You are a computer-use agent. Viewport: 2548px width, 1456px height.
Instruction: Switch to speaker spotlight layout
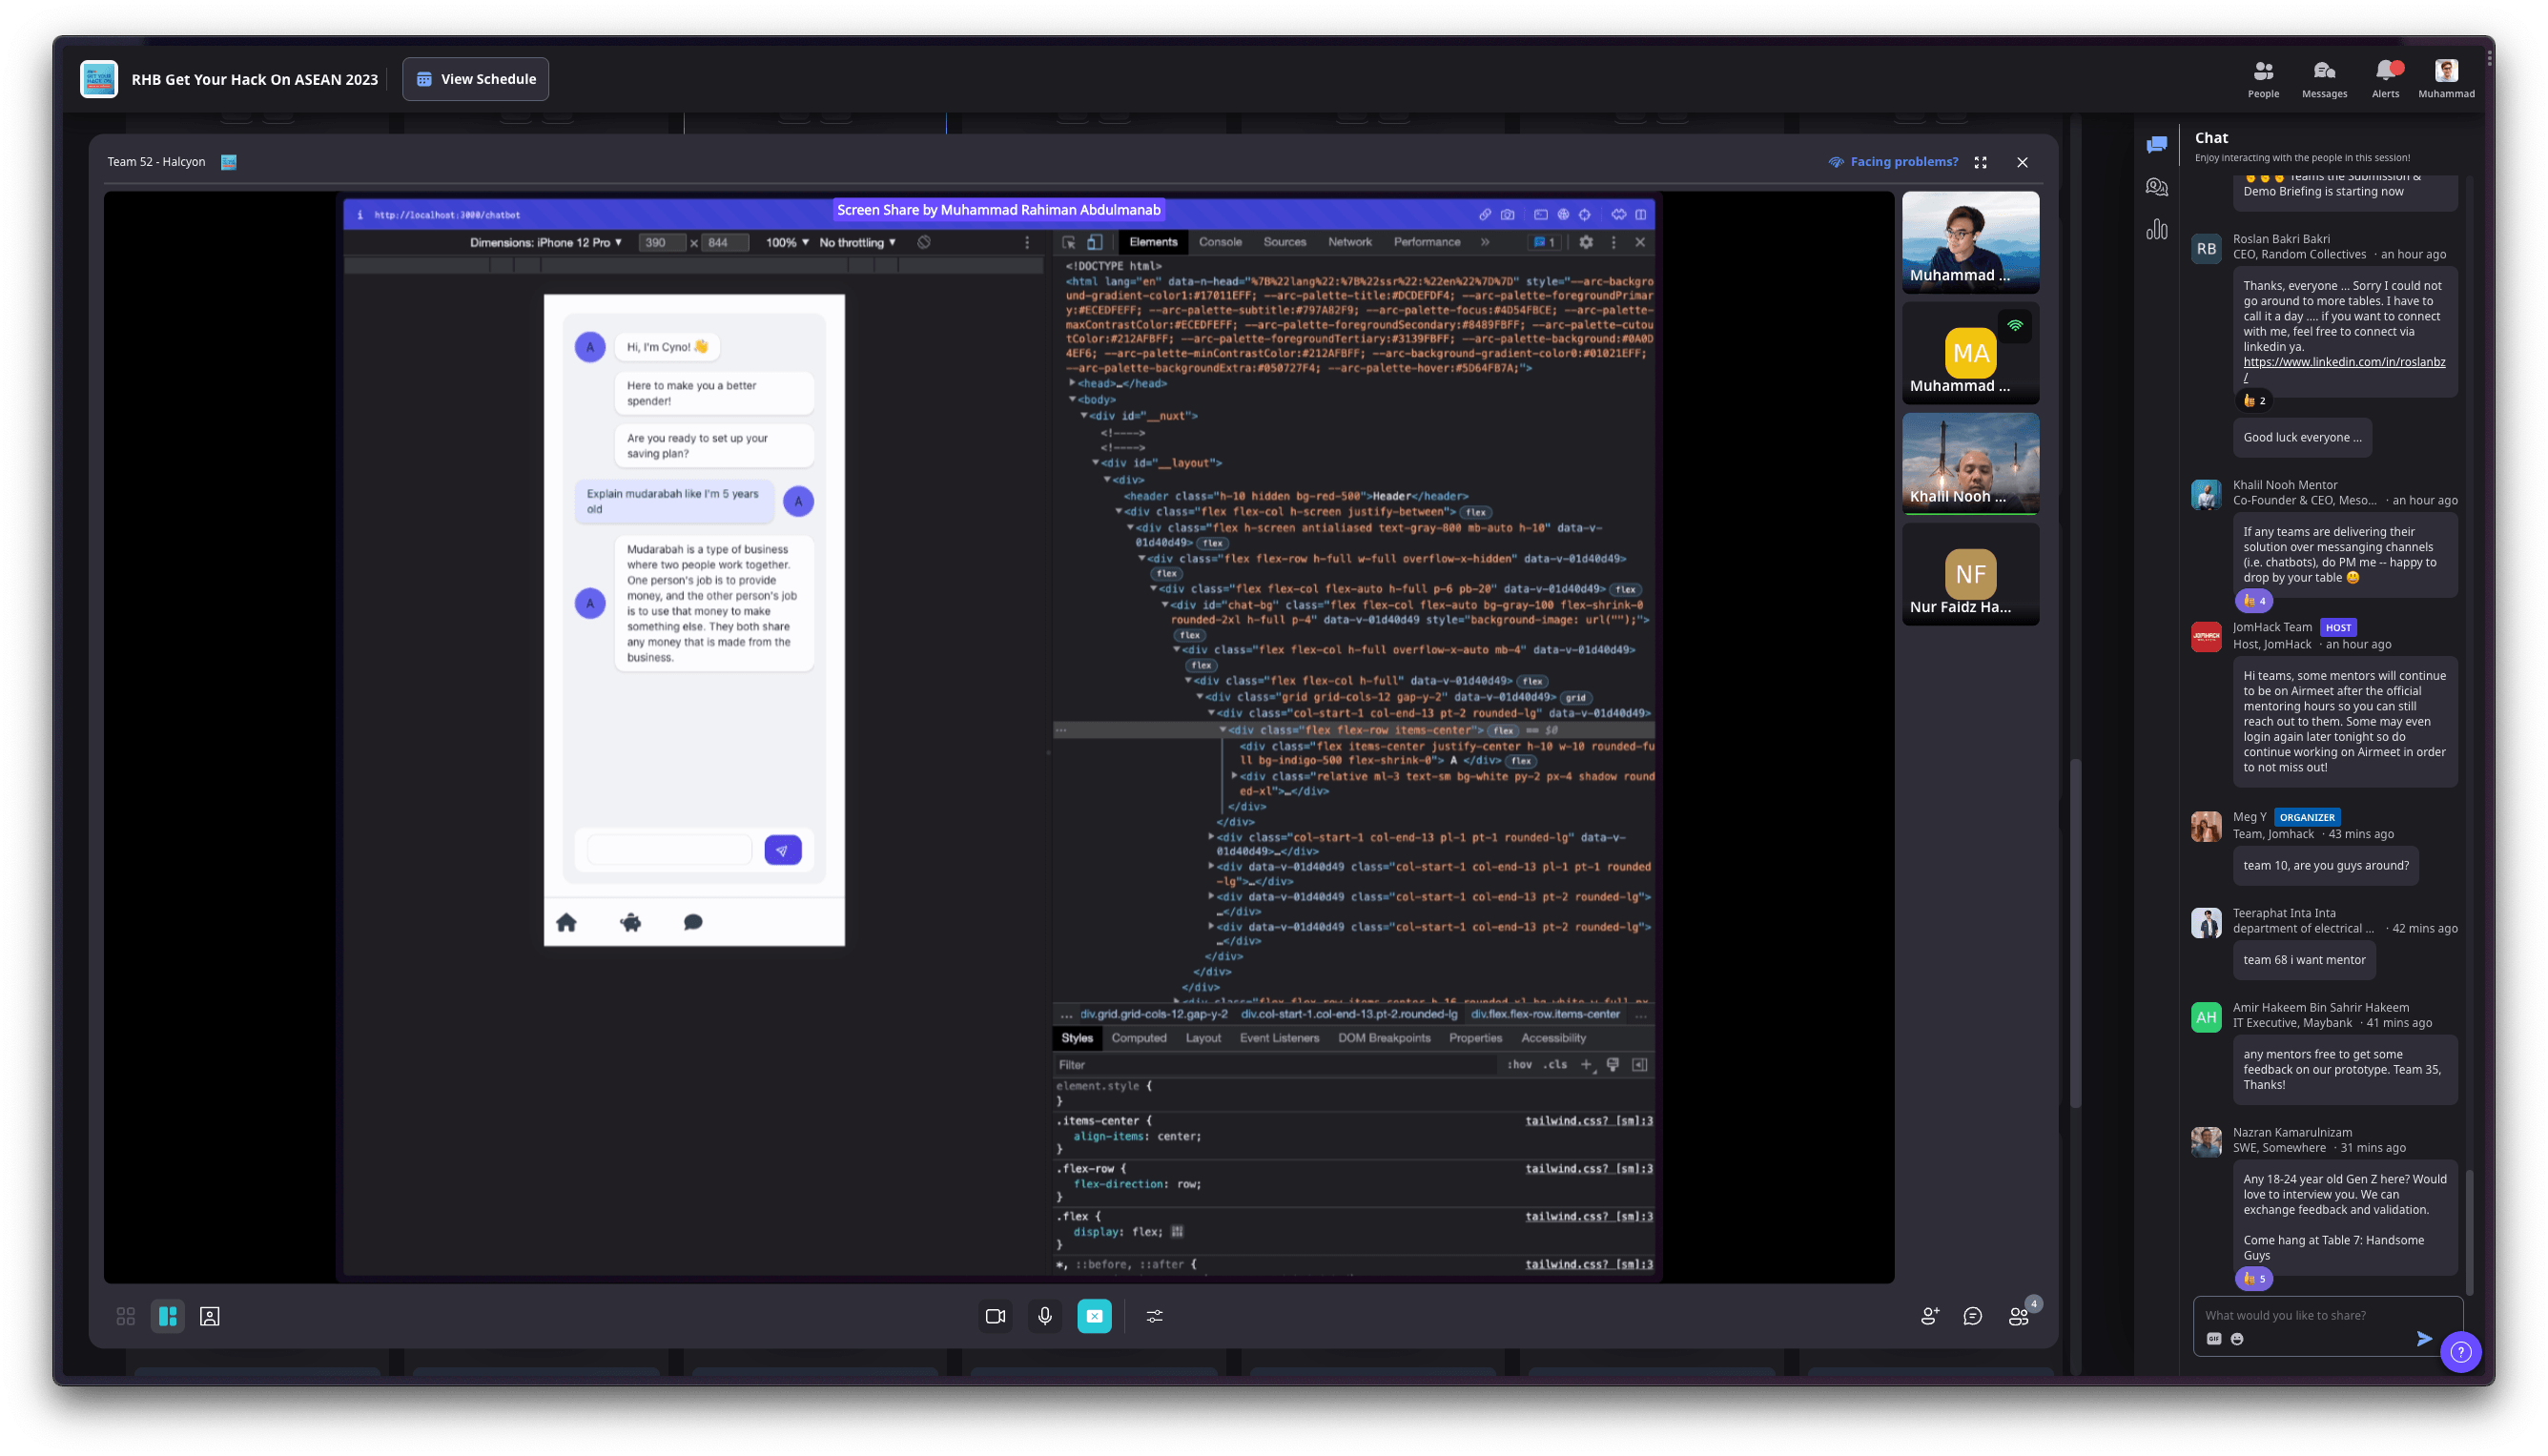tap(210, 1316)
